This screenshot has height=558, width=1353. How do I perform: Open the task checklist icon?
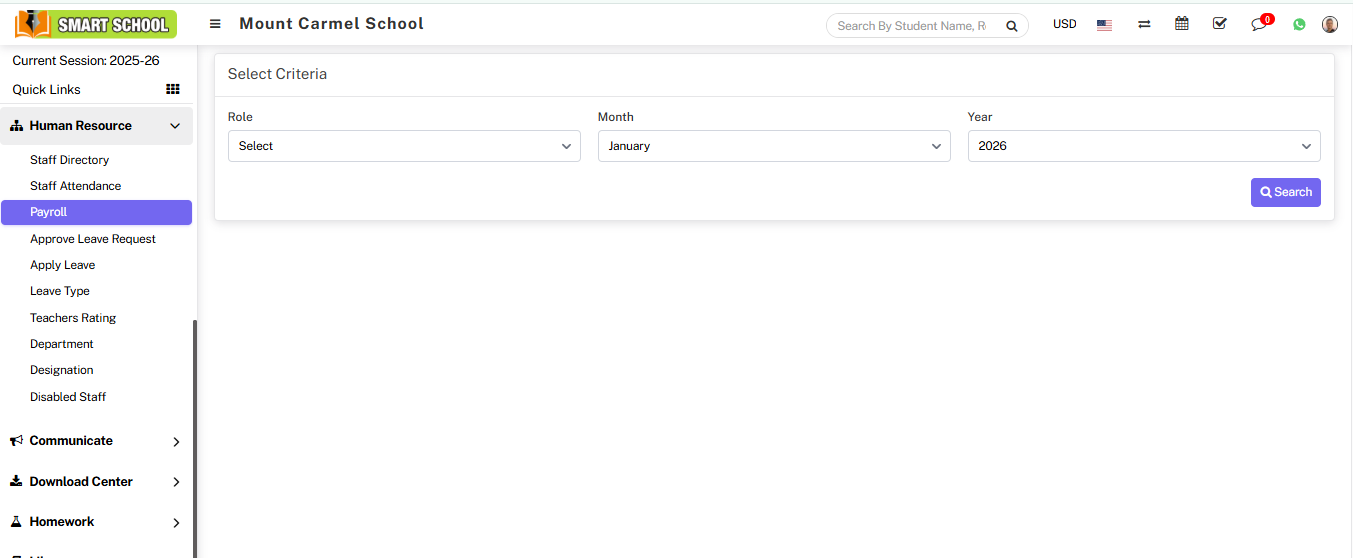coord(1219,24)
